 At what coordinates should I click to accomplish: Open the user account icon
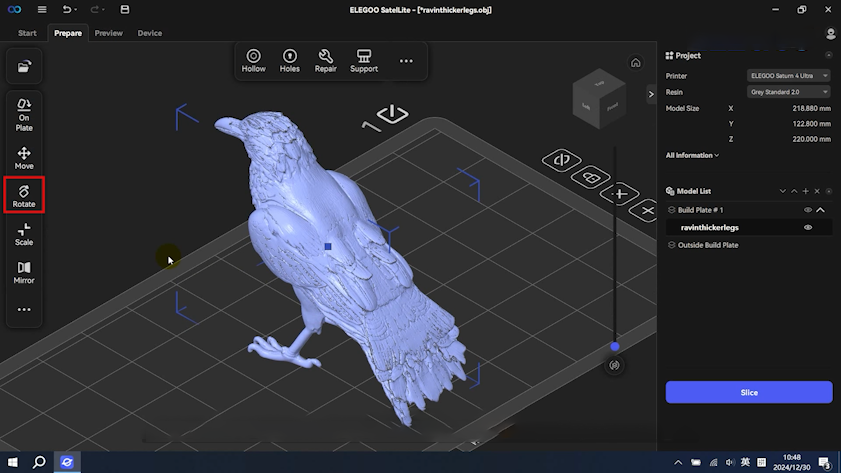click(x=830, y=33)
